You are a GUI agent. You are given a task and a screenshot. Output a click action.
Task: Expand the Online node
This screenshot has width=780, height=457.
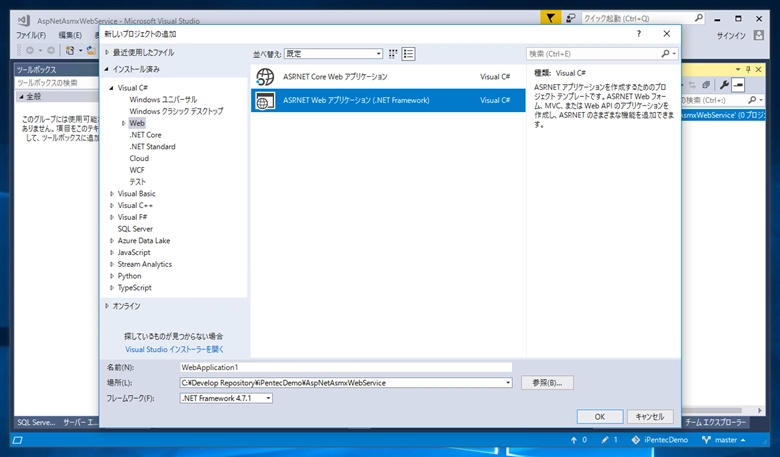point(106,306)
